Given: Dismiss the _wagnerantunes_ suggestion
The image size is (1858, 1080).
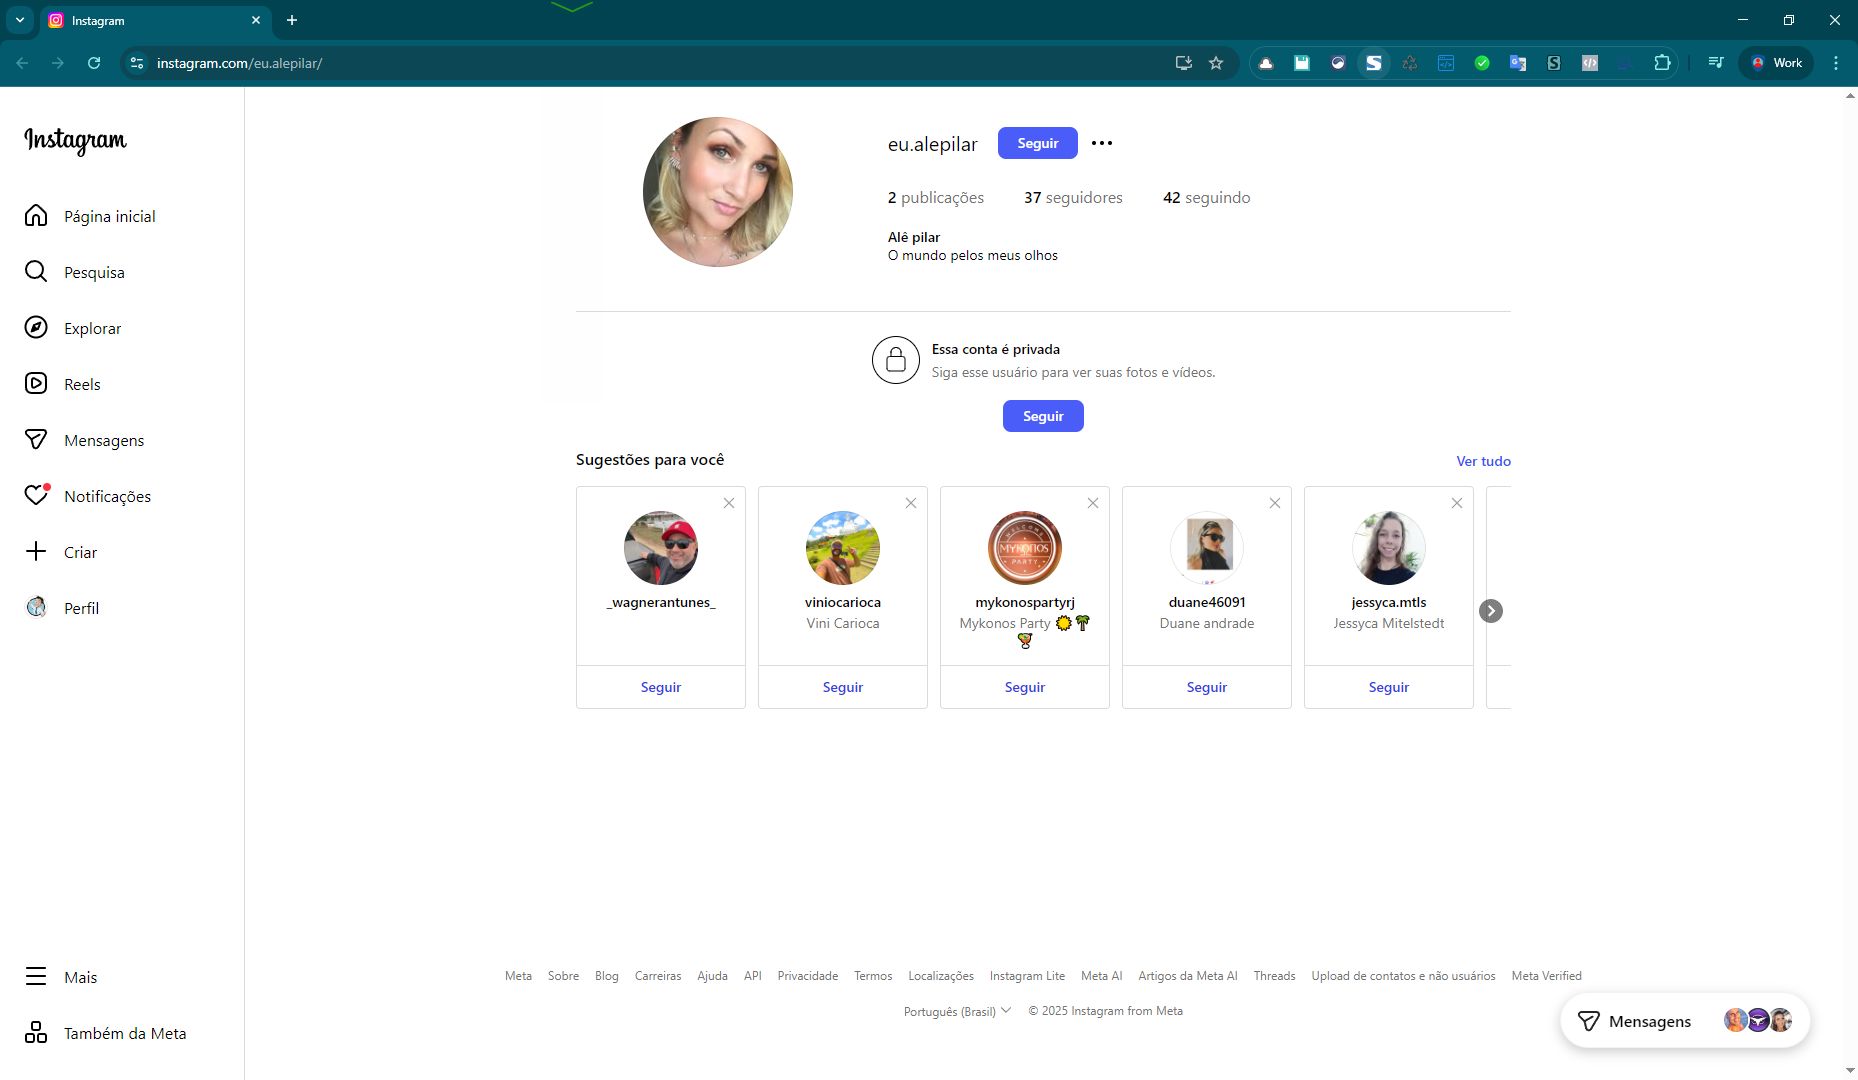Looking at the screenshot, I should 729,503.
